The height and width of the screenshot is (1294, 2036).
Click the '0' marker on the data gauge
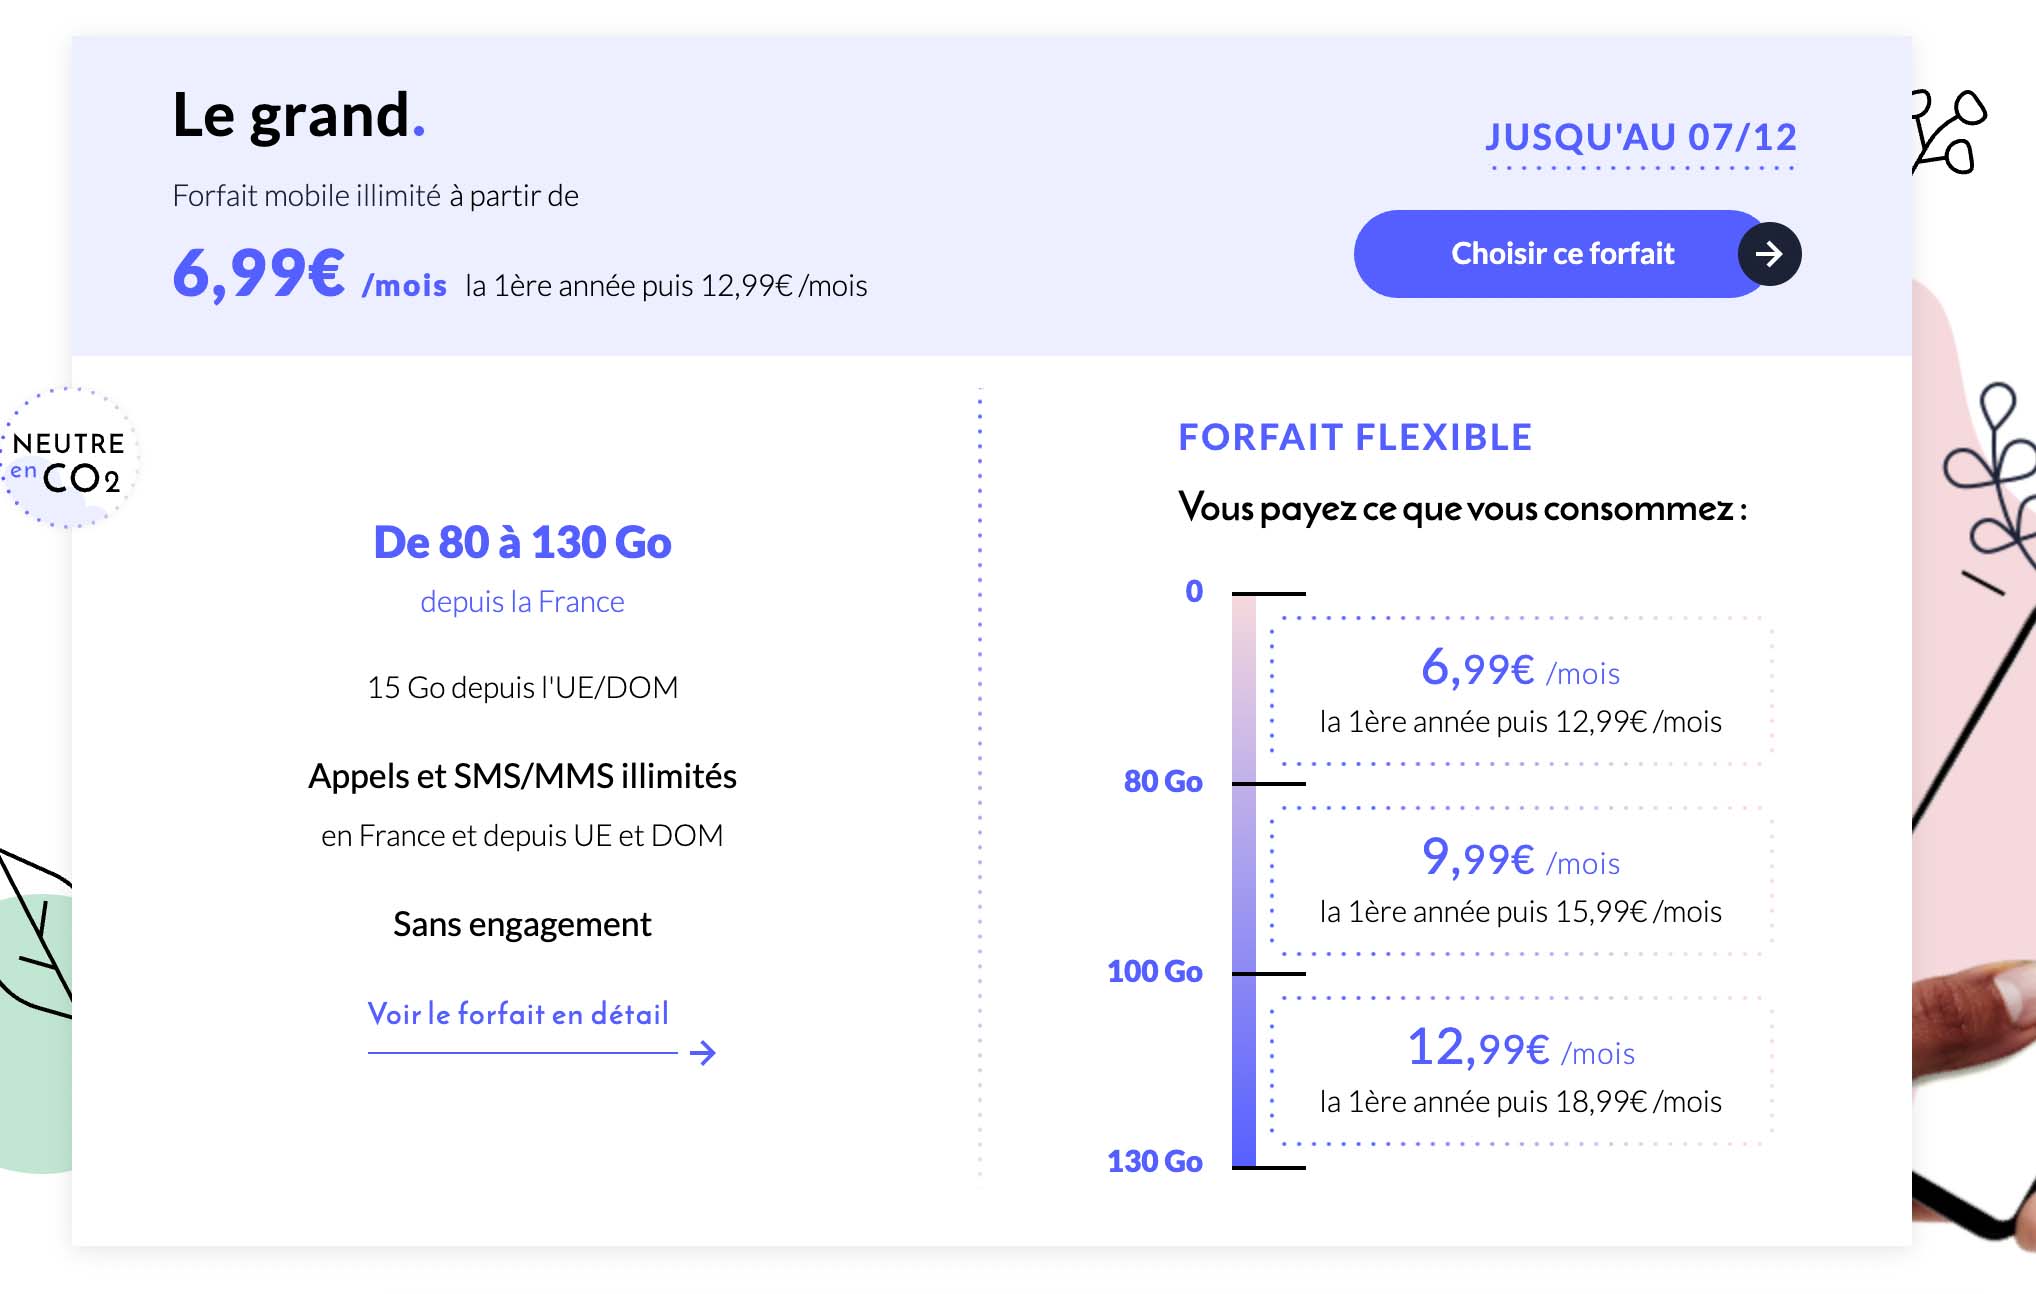1194,591
